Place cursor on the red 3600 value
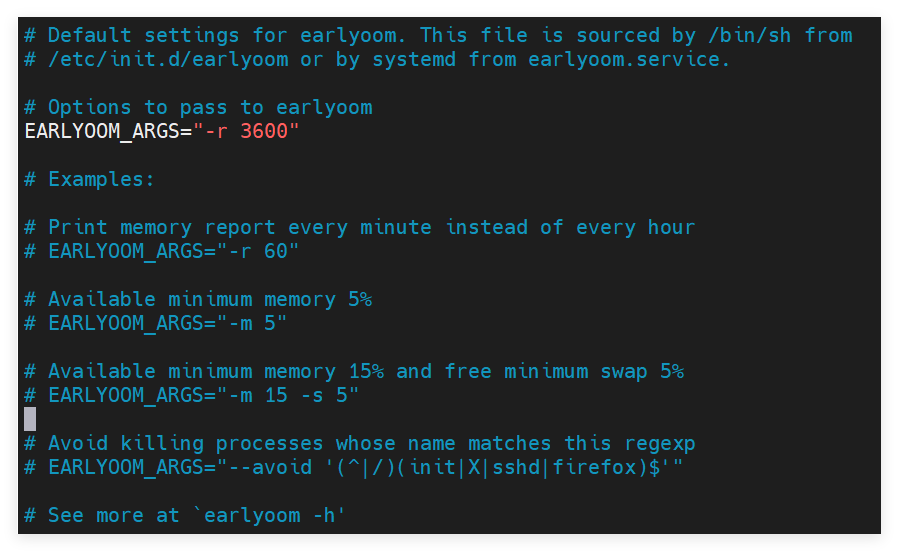Screen dimensions: 898x551 (264, 131)
